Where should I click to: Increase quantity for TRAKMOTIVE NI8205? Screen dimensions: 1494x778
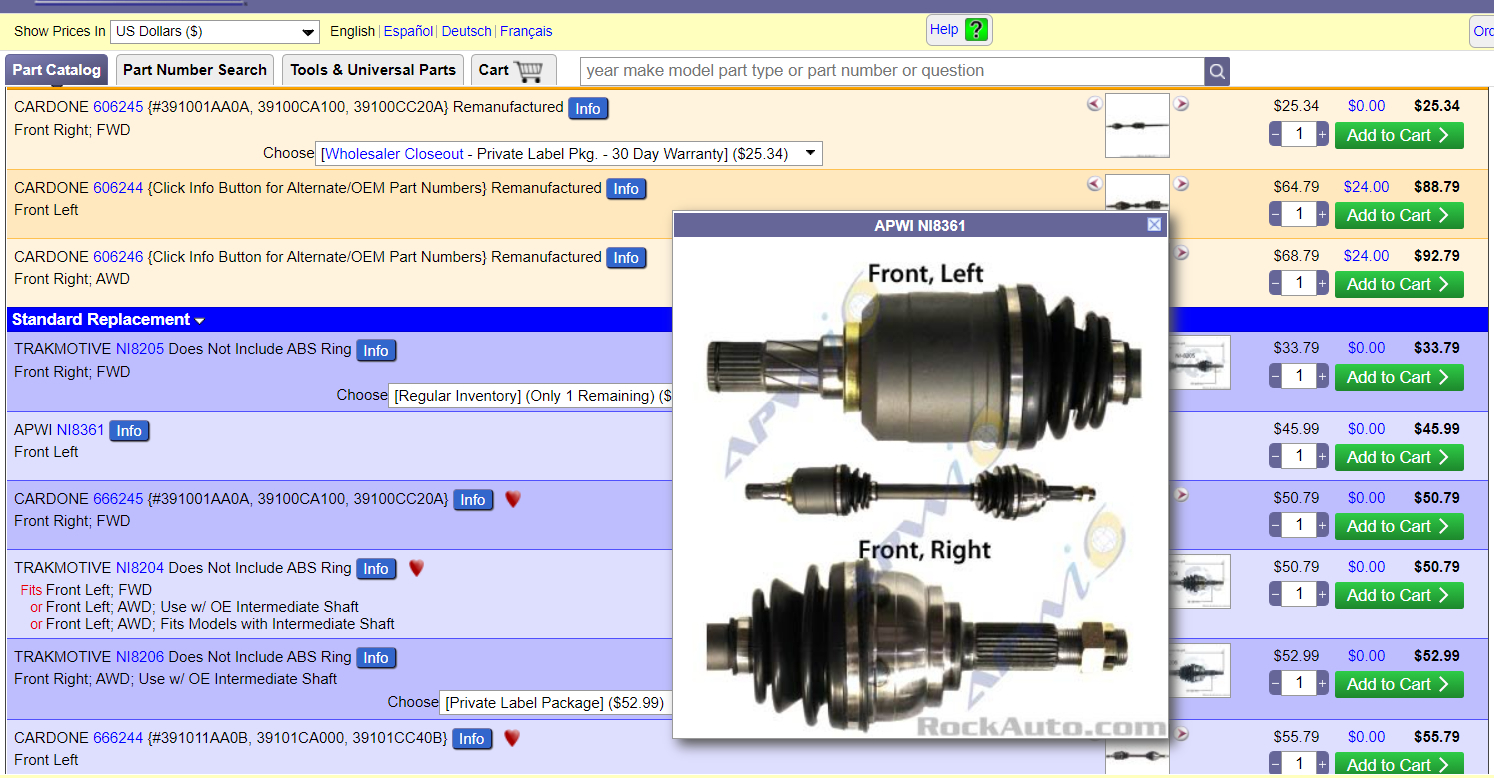pos(1323,377)
